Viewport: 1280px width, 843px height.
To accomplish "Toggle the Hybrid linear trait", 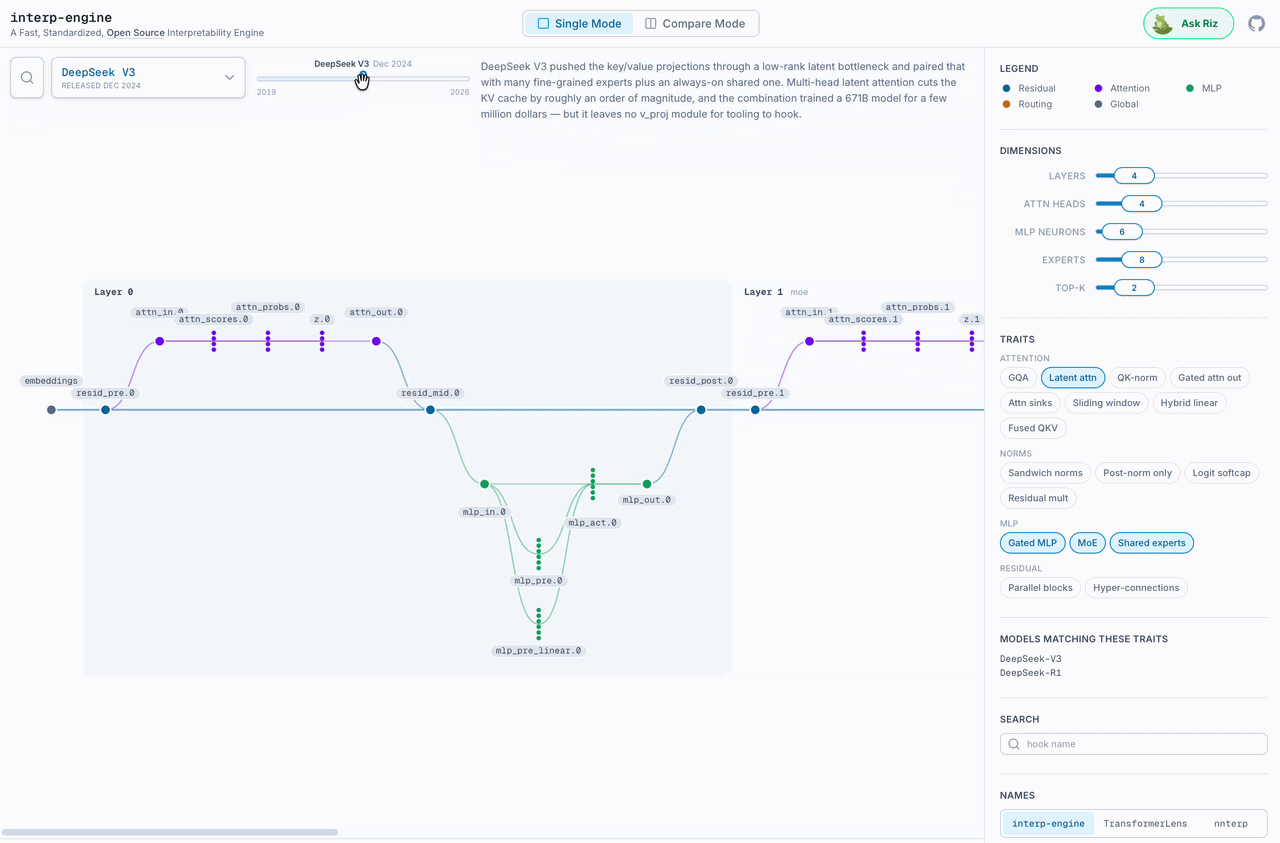I will 1189,403.
